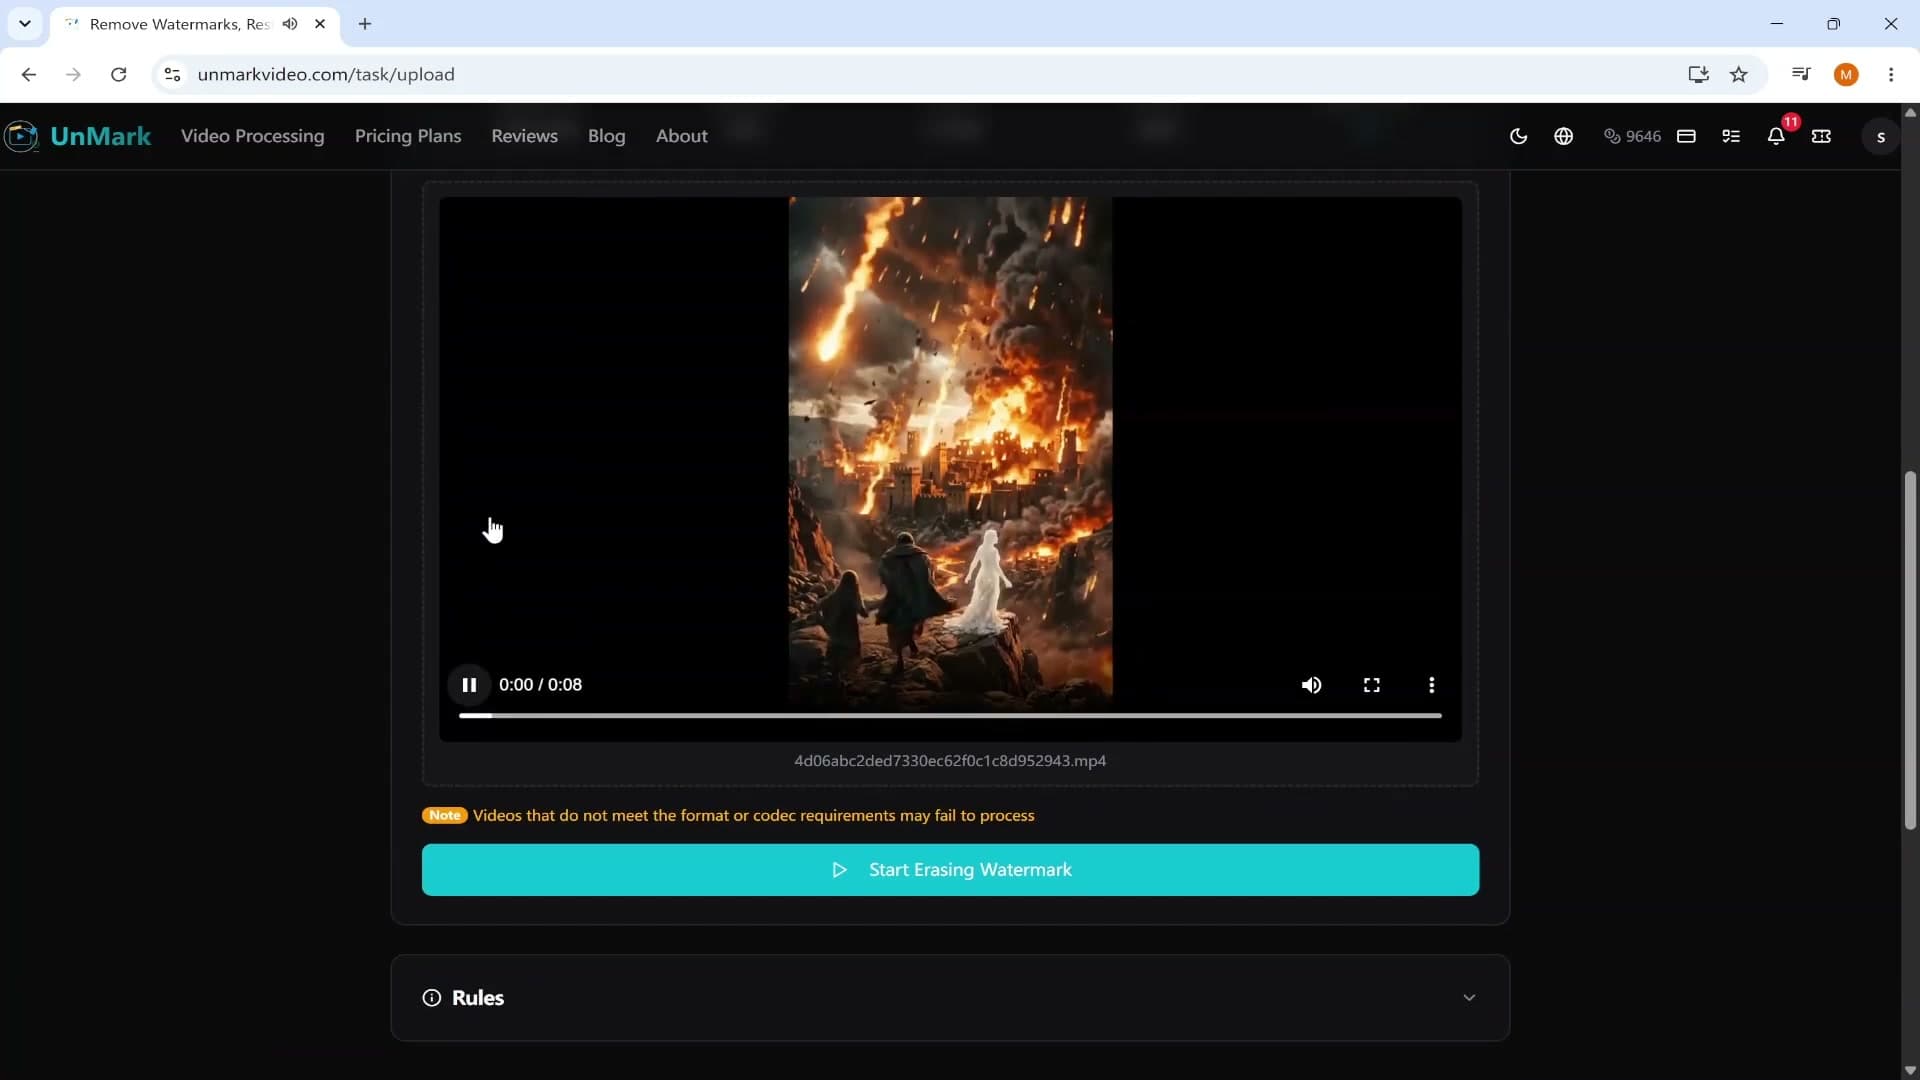Viewport: 1920px width, 1080px height.
Task: Open video more options menu
Action: (1431, 685)
